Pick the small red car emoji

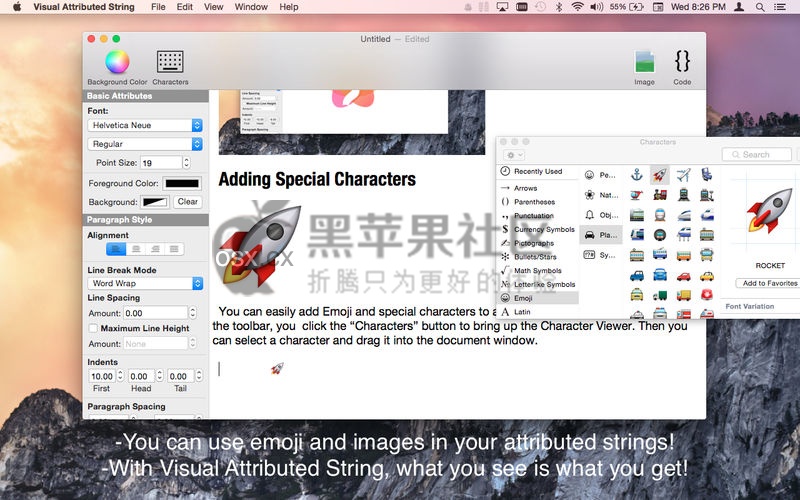(684, 276)
